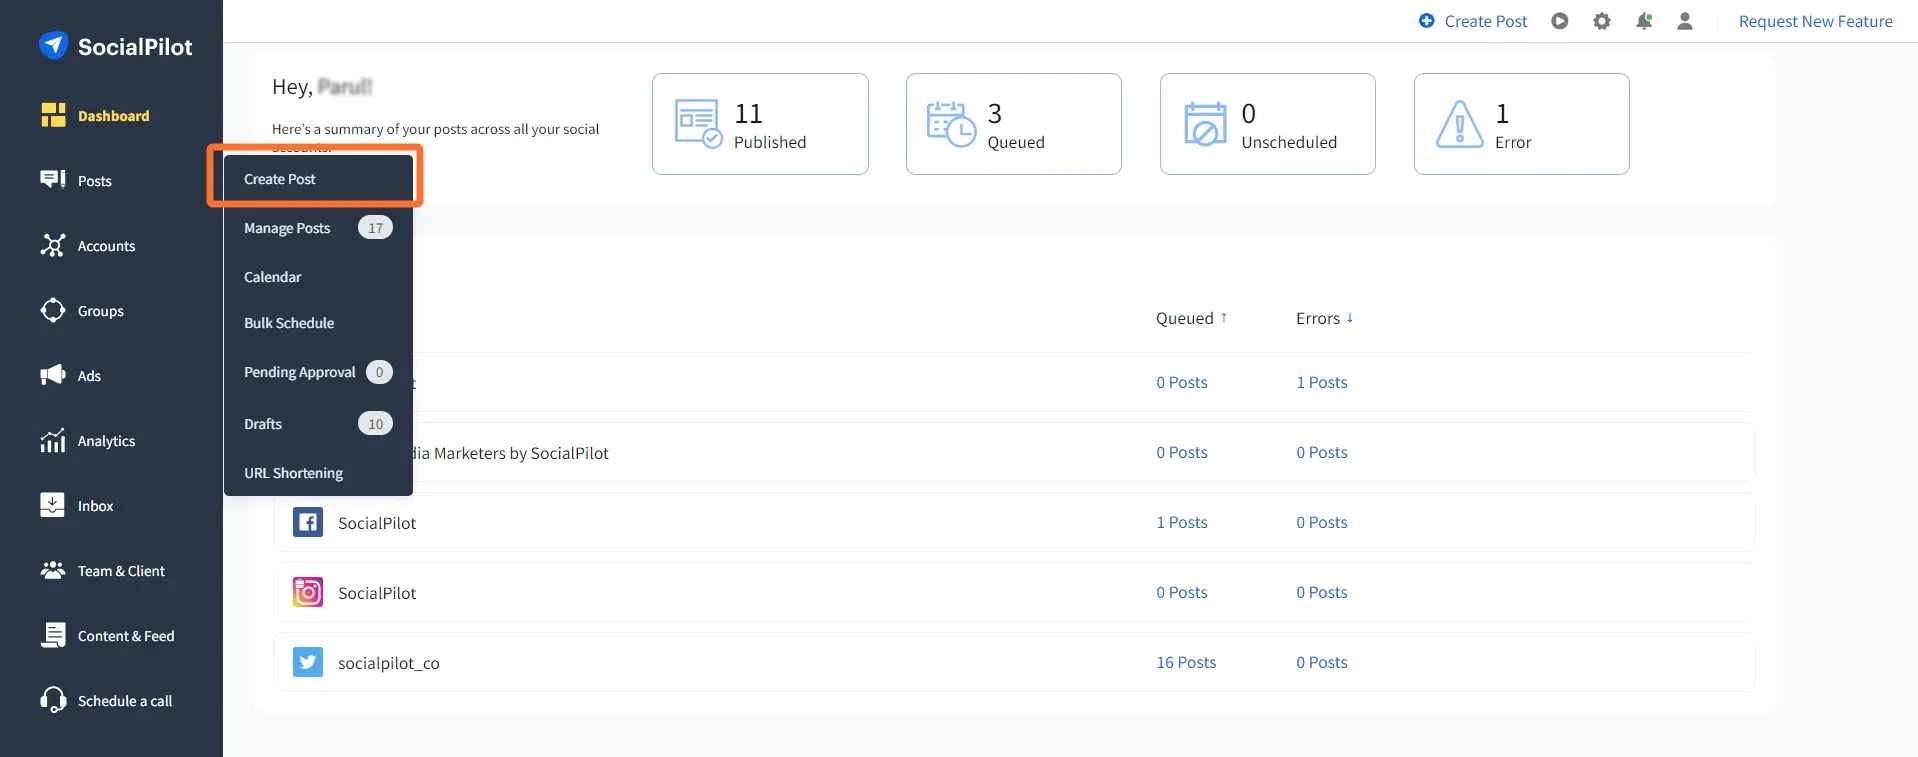Click socialpilot_co account name
Viewport: 1918px width, 757px height.
point(389,663)
